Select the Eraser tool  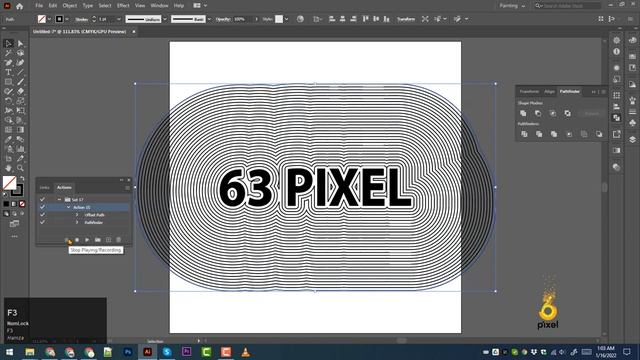20,91
